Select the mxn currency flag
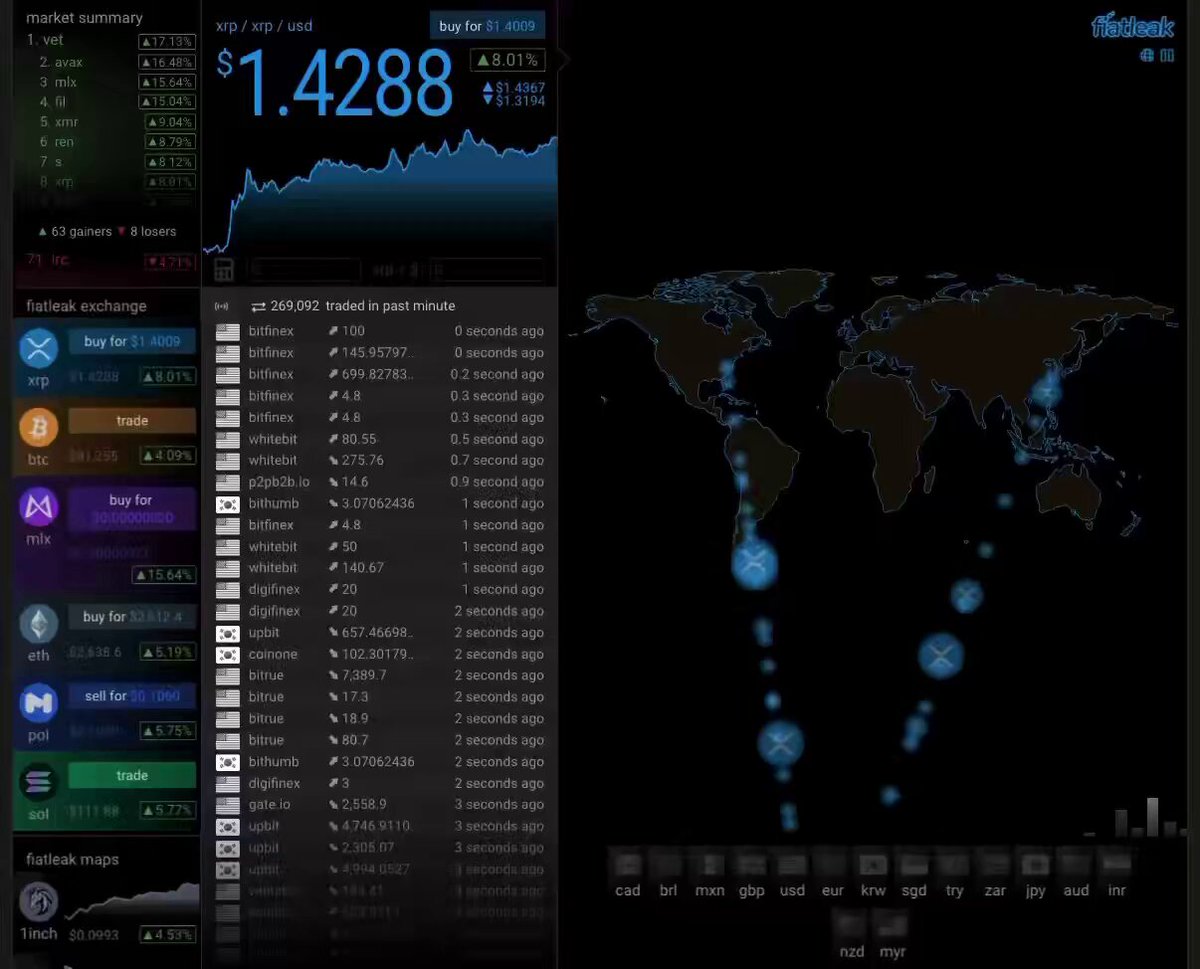The height and width of the screenshot is (969, 1200). [710, 865]
